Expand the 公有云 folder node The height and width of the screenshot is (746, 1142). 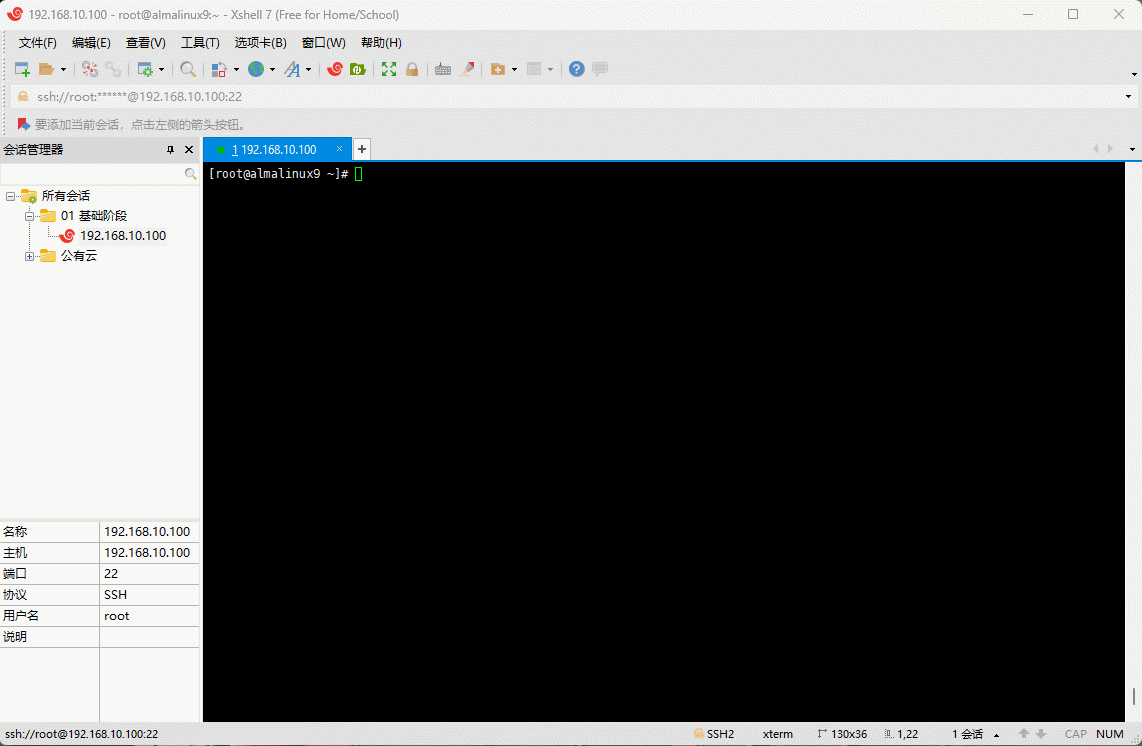30,256
